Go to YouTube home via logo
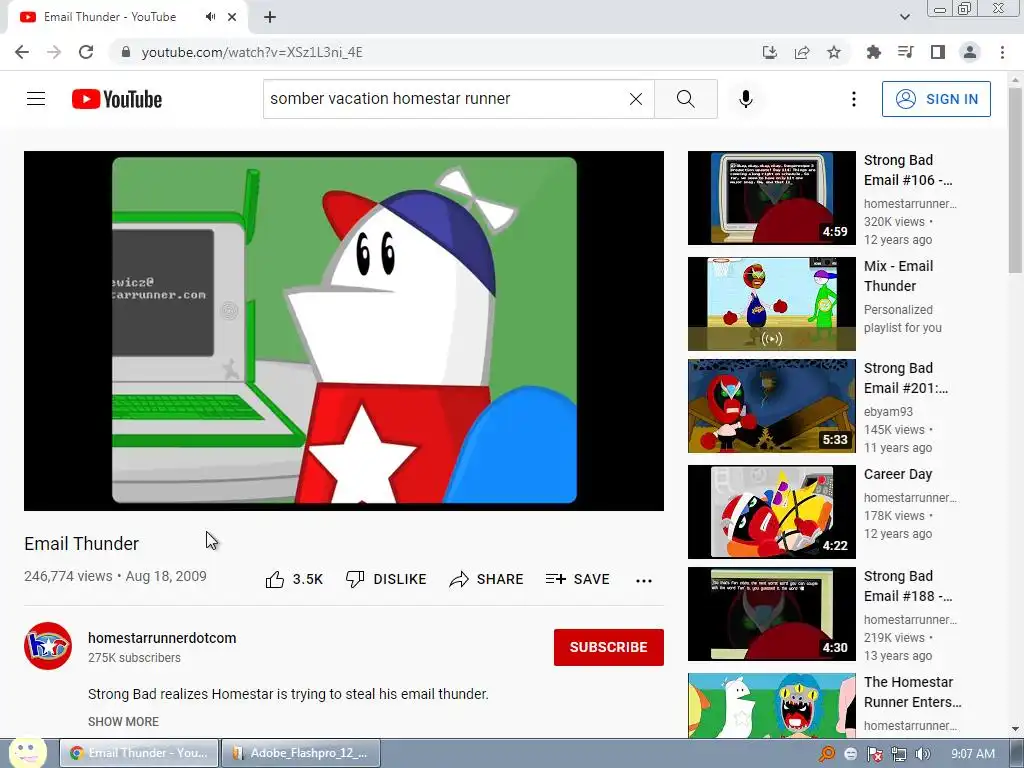Viewport: 1024px width, 768px height. coord(117,99)
